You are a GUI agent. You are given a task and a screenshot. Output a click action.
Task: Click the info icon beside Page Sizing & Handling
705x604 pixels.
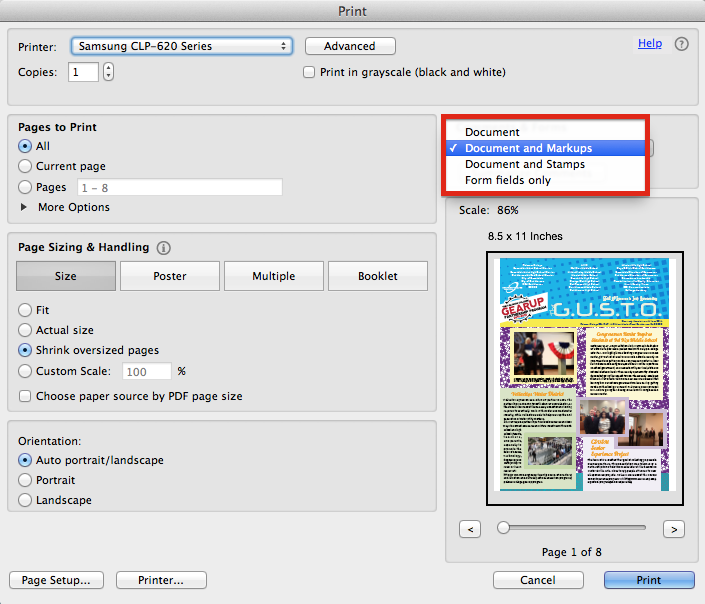[x=164, y=248]
